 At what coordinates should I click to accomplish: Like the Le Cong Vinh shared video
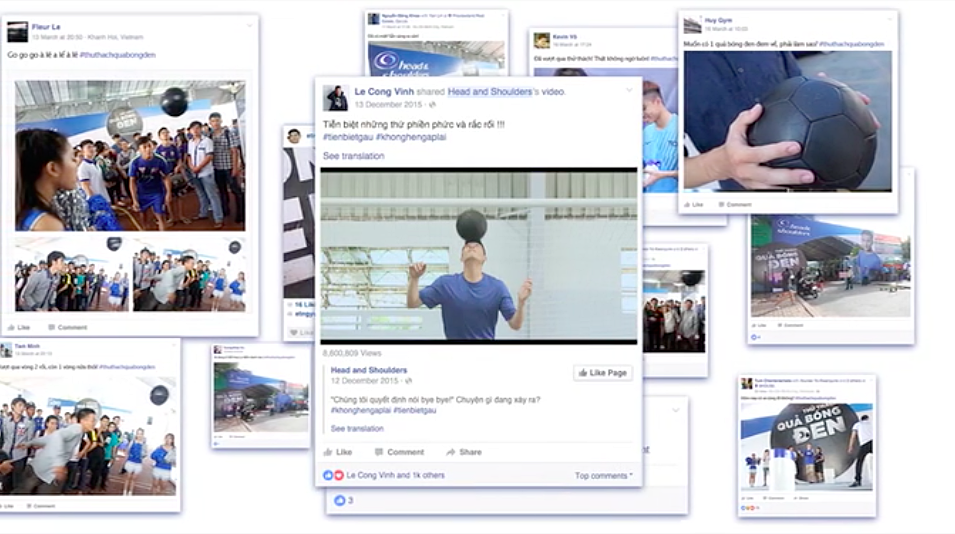(x=338, y=452)
